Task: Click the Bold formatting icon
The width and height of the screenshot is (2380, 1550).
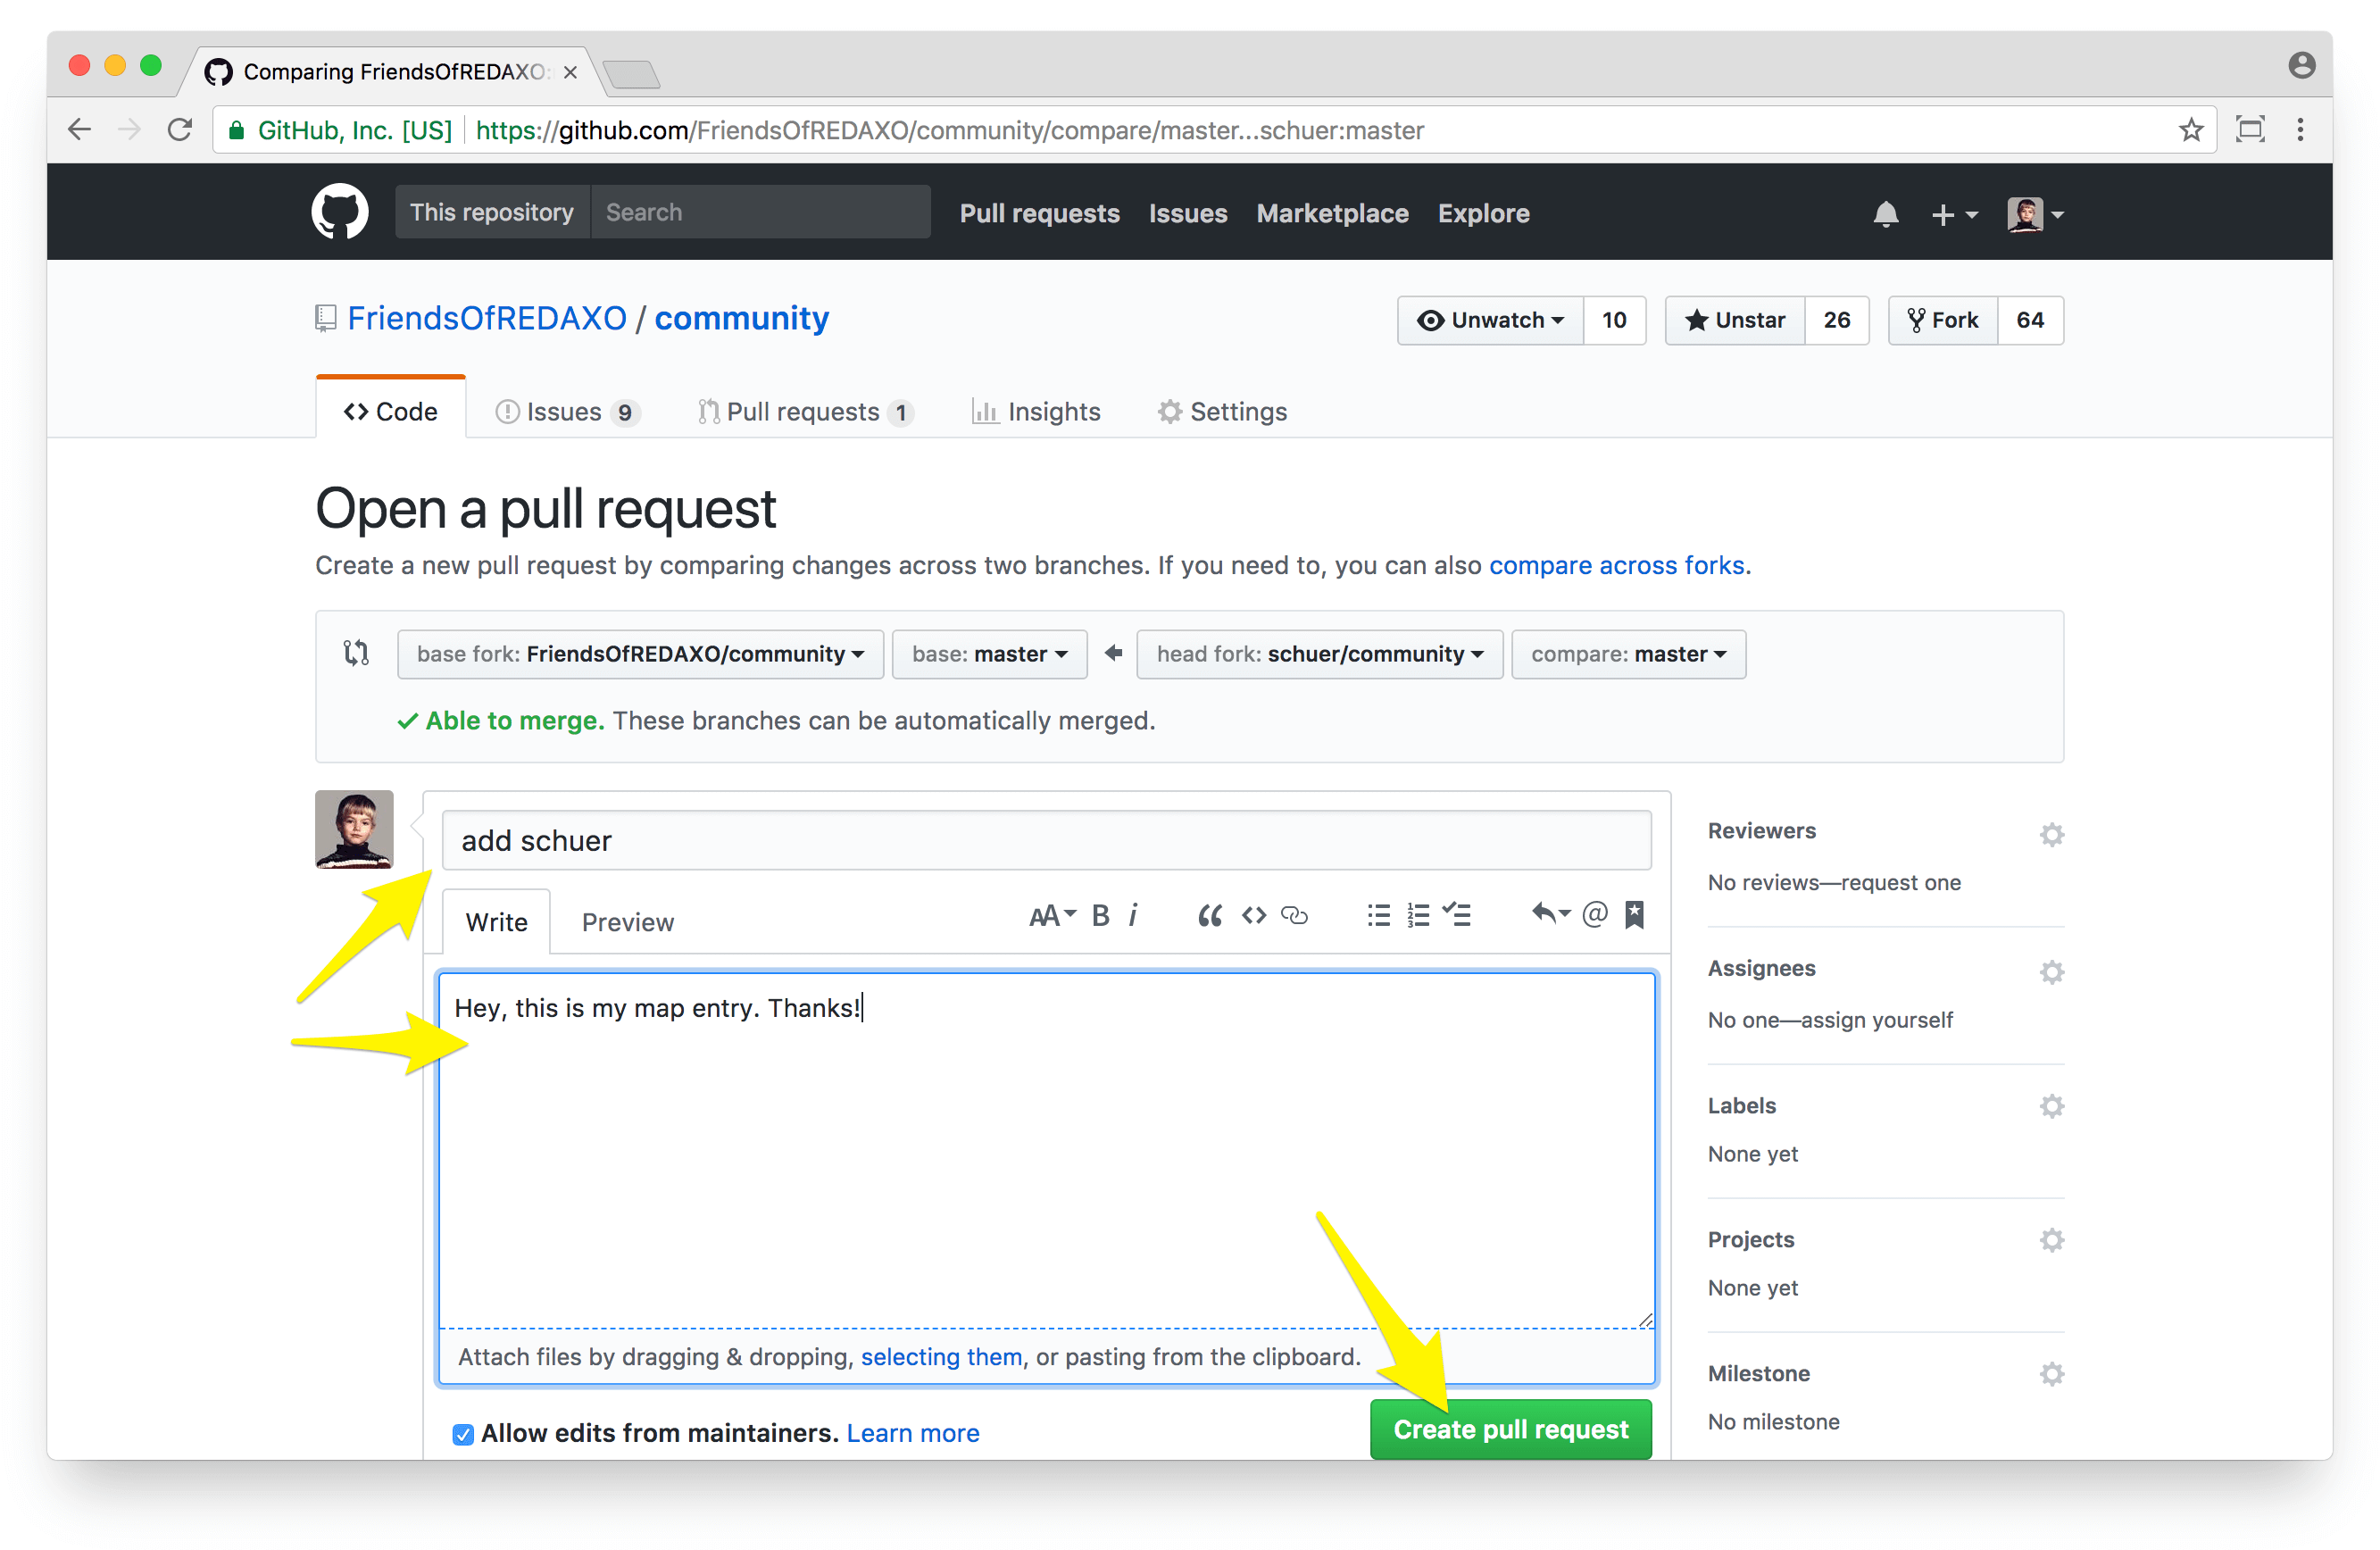Action: pyautogui.click(x=1100, y=915)
